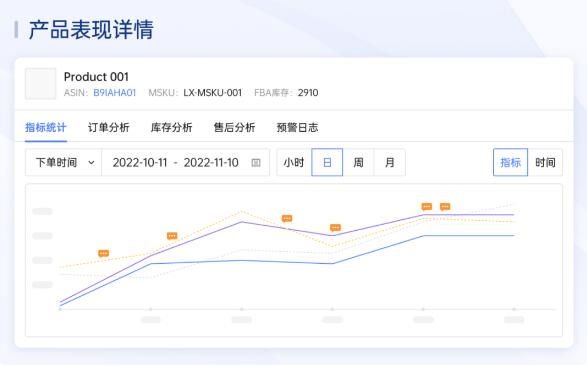Open the 订单分析 tab
This screenshot has width=587, height=367.
tap(109, 128)
